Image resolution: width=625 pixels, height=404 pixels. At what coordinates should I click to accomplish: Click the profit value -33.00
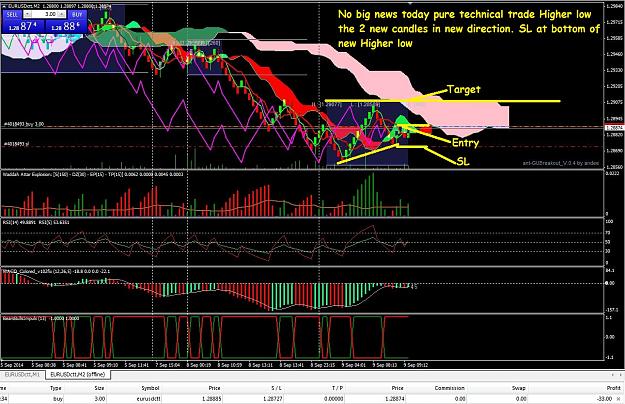604,398
